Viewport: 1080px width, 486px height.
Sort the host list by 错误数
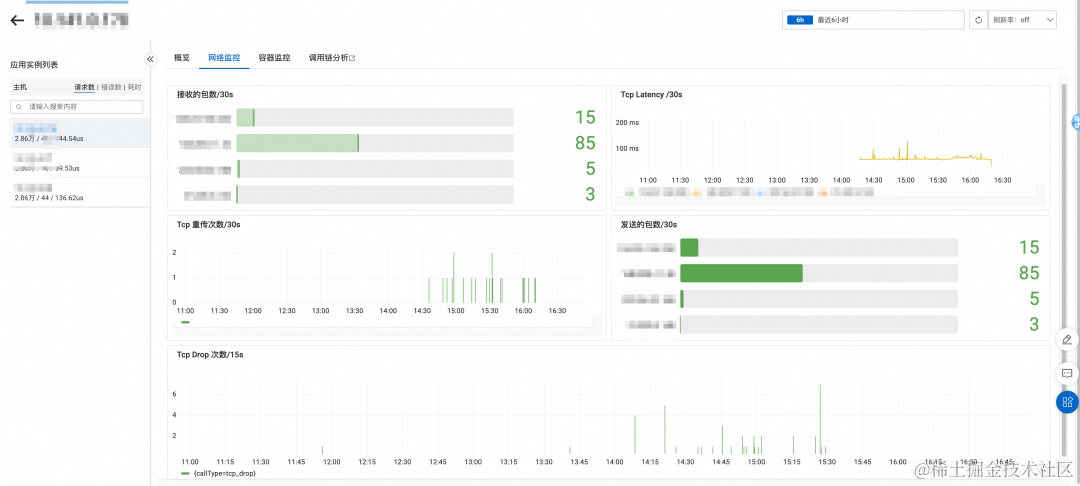pos(111,87)
